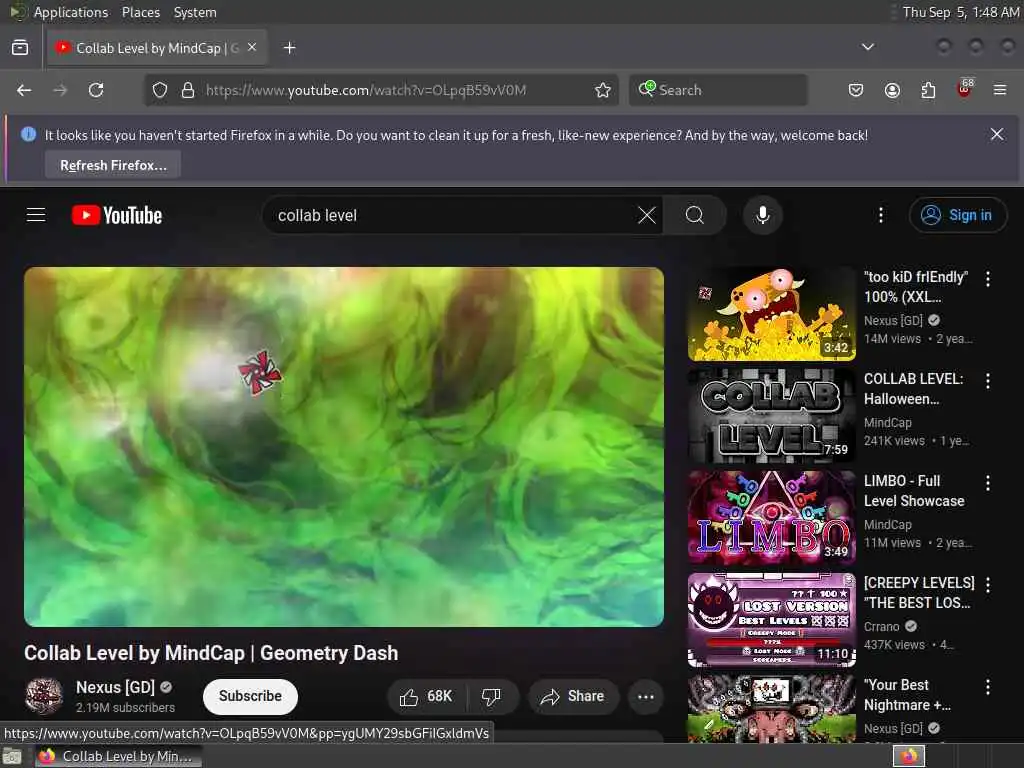Click the YouTube search magnifier button

click(695, 215)
